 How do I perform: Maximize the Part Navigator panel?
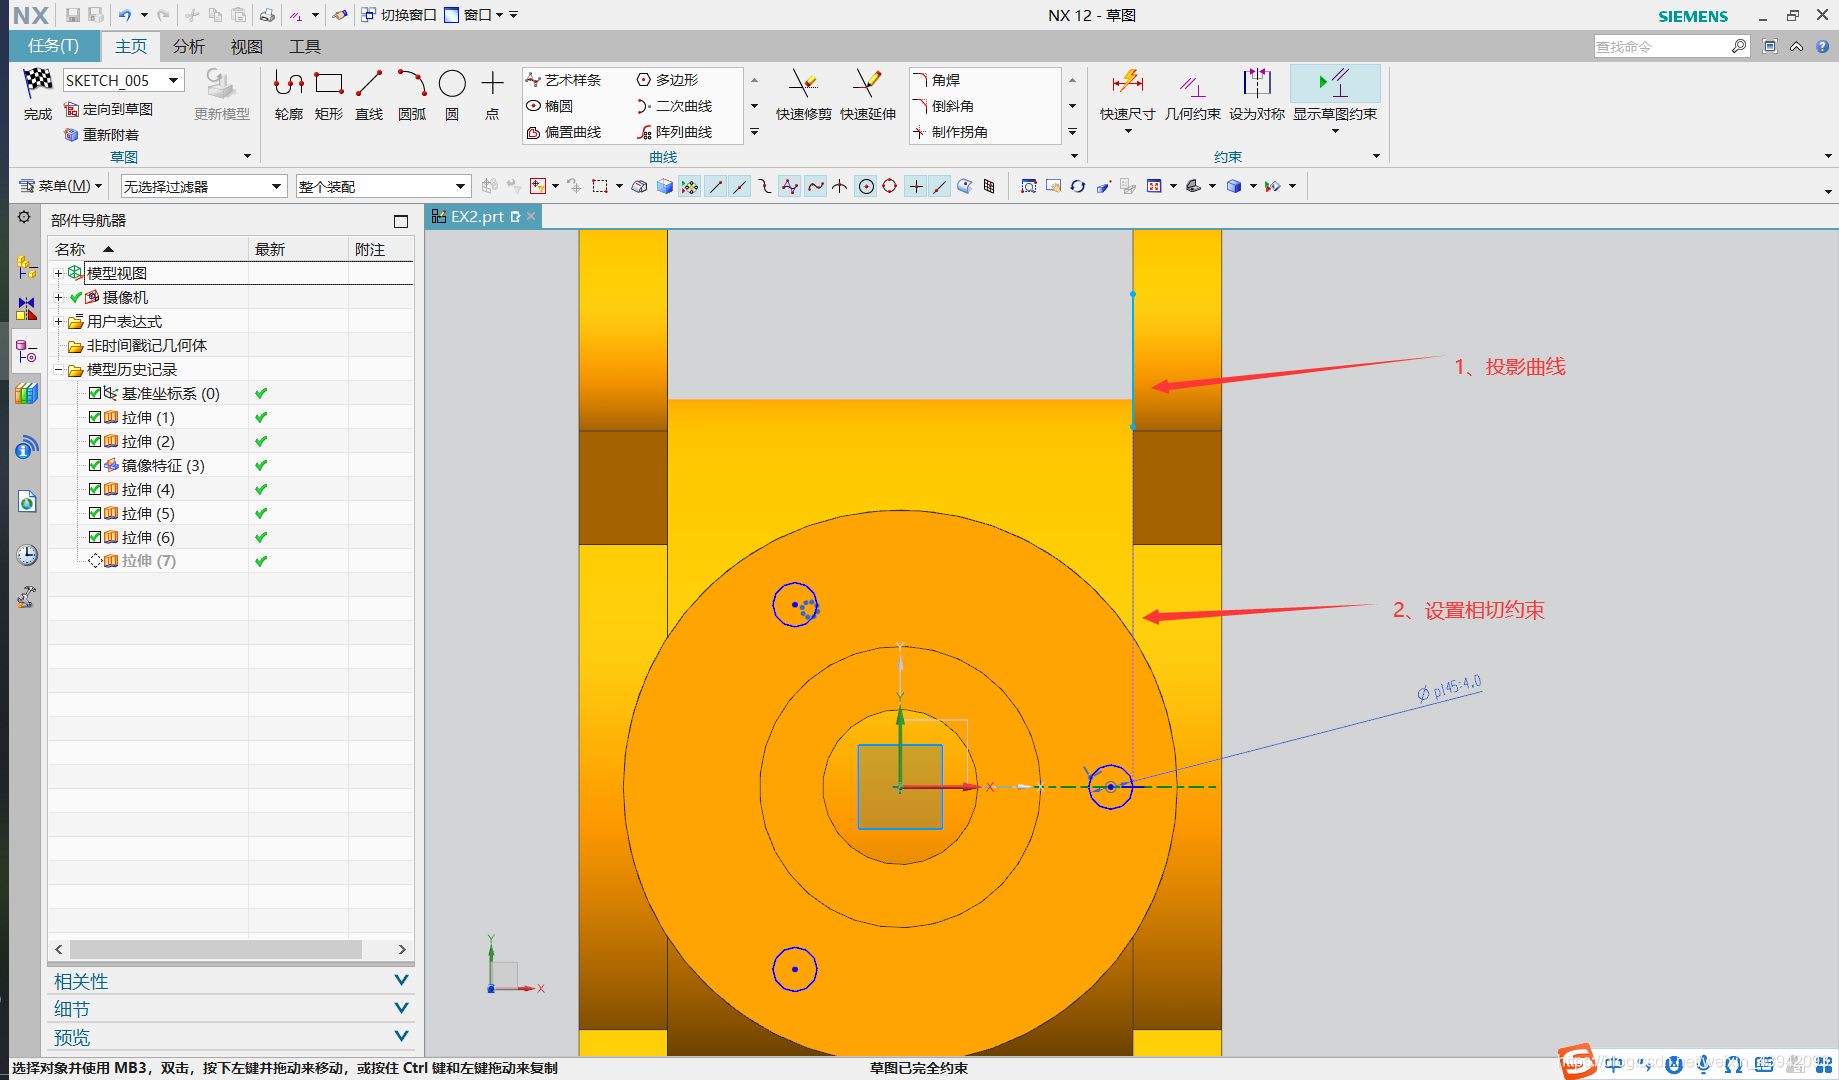(x=401, y=221)
